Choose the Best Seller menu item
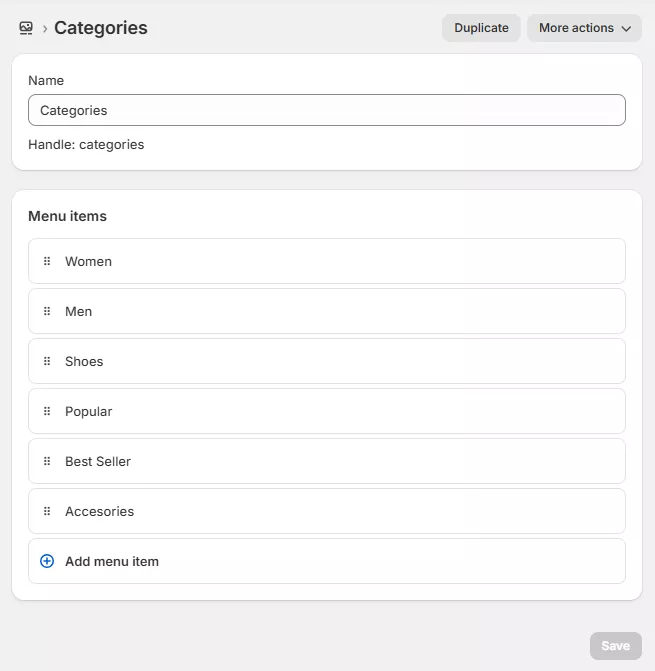The height and width of the screenshot is (671, 655). point(98,461)
